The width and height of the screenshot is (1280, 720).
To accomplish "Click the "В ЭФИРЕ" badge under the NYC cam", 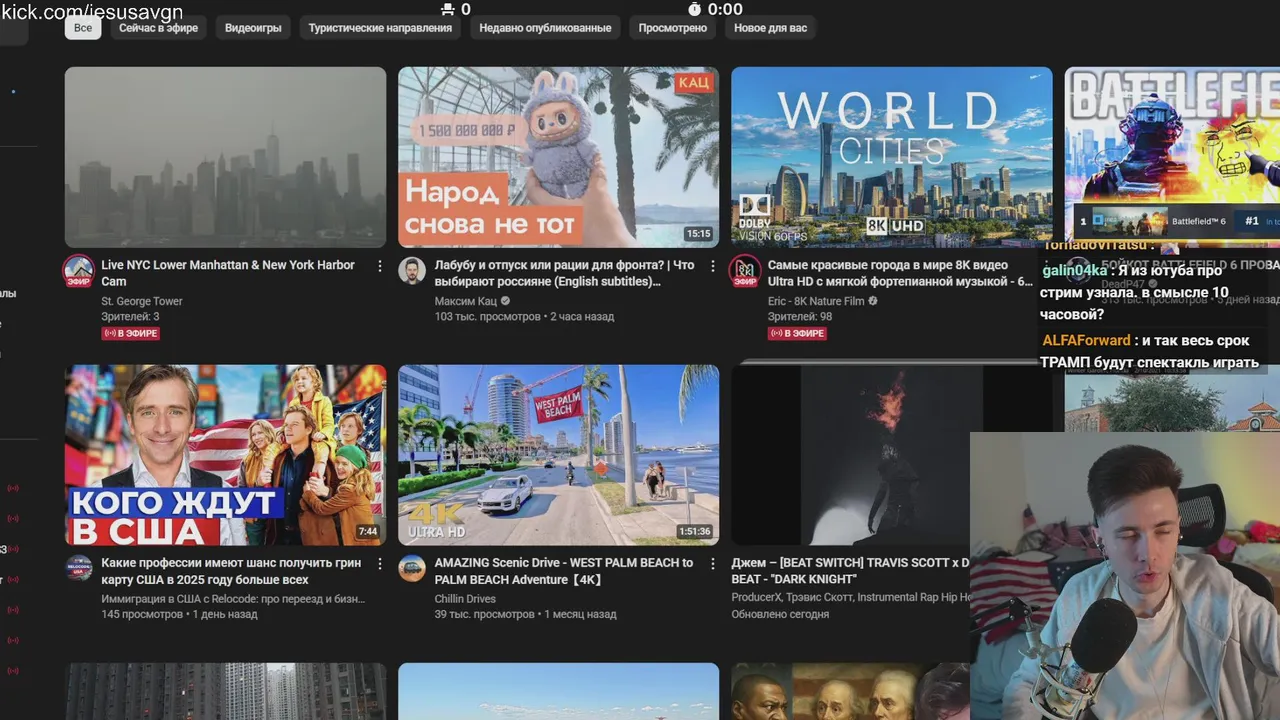I will [131, 333].
